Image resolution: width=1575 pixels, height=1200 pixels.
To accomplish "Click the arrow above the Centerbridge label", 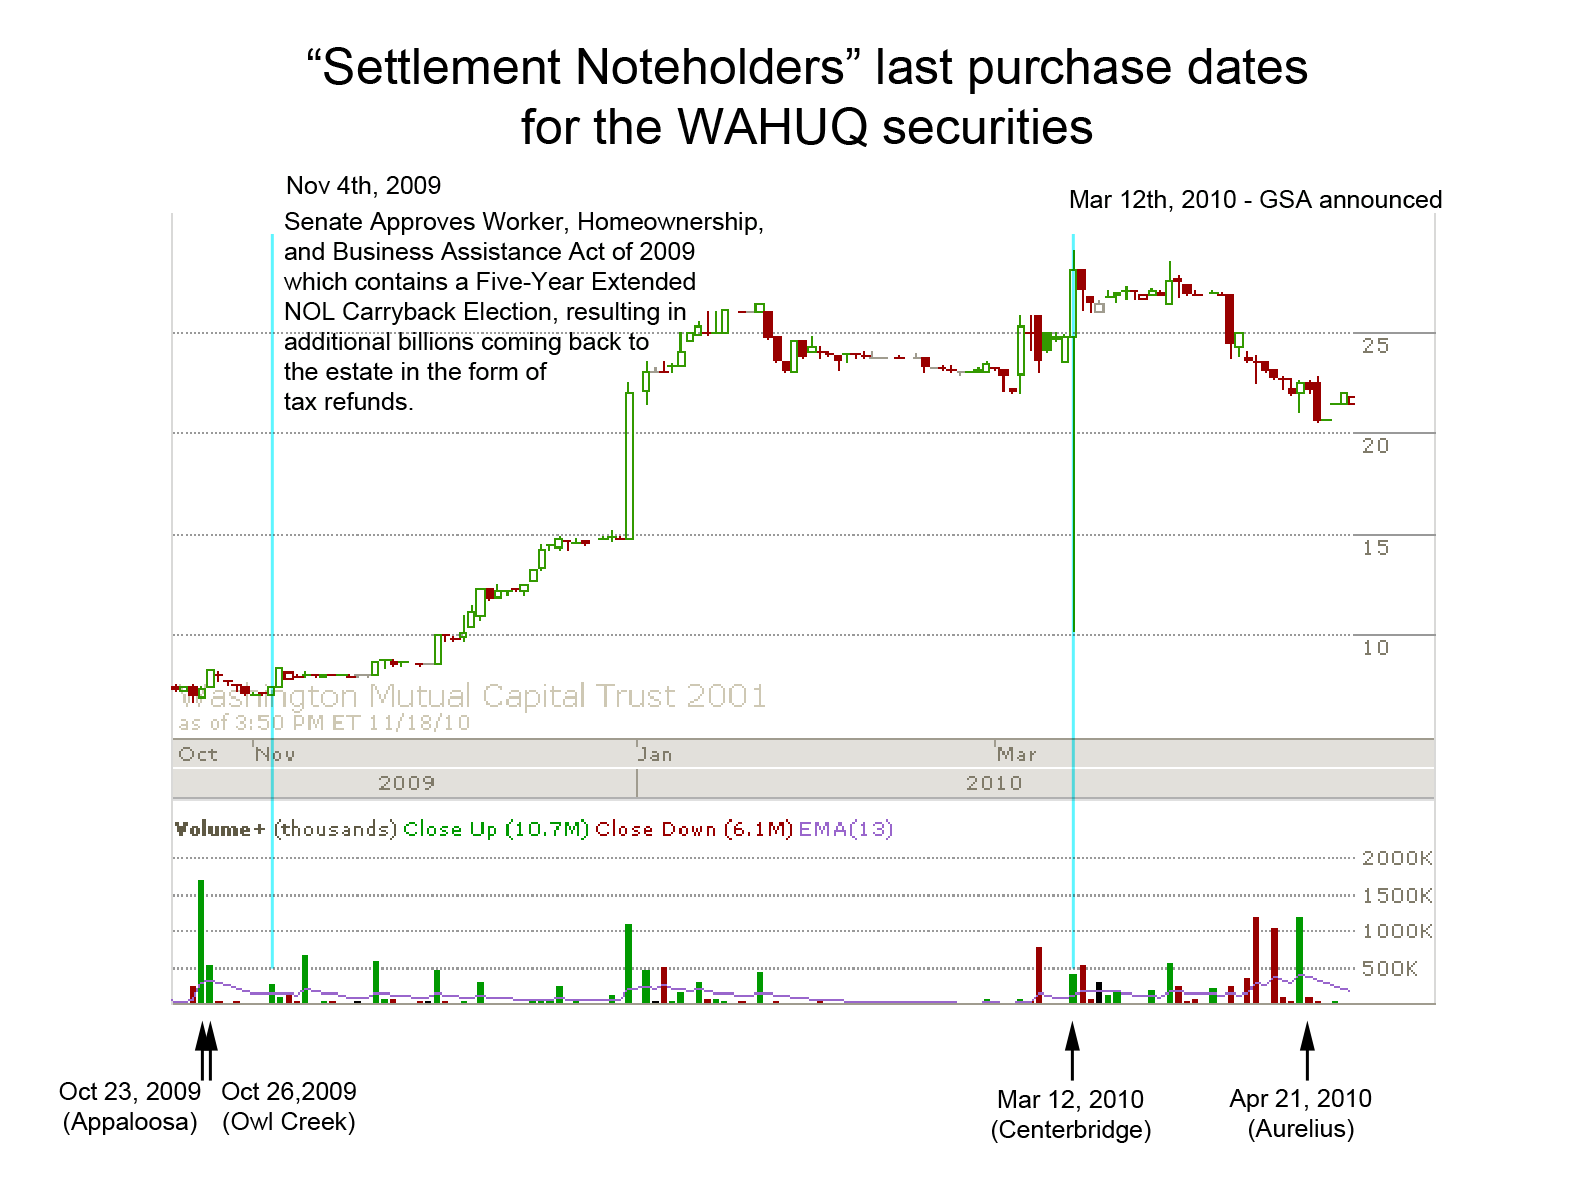I will tap(1072, 1049).
